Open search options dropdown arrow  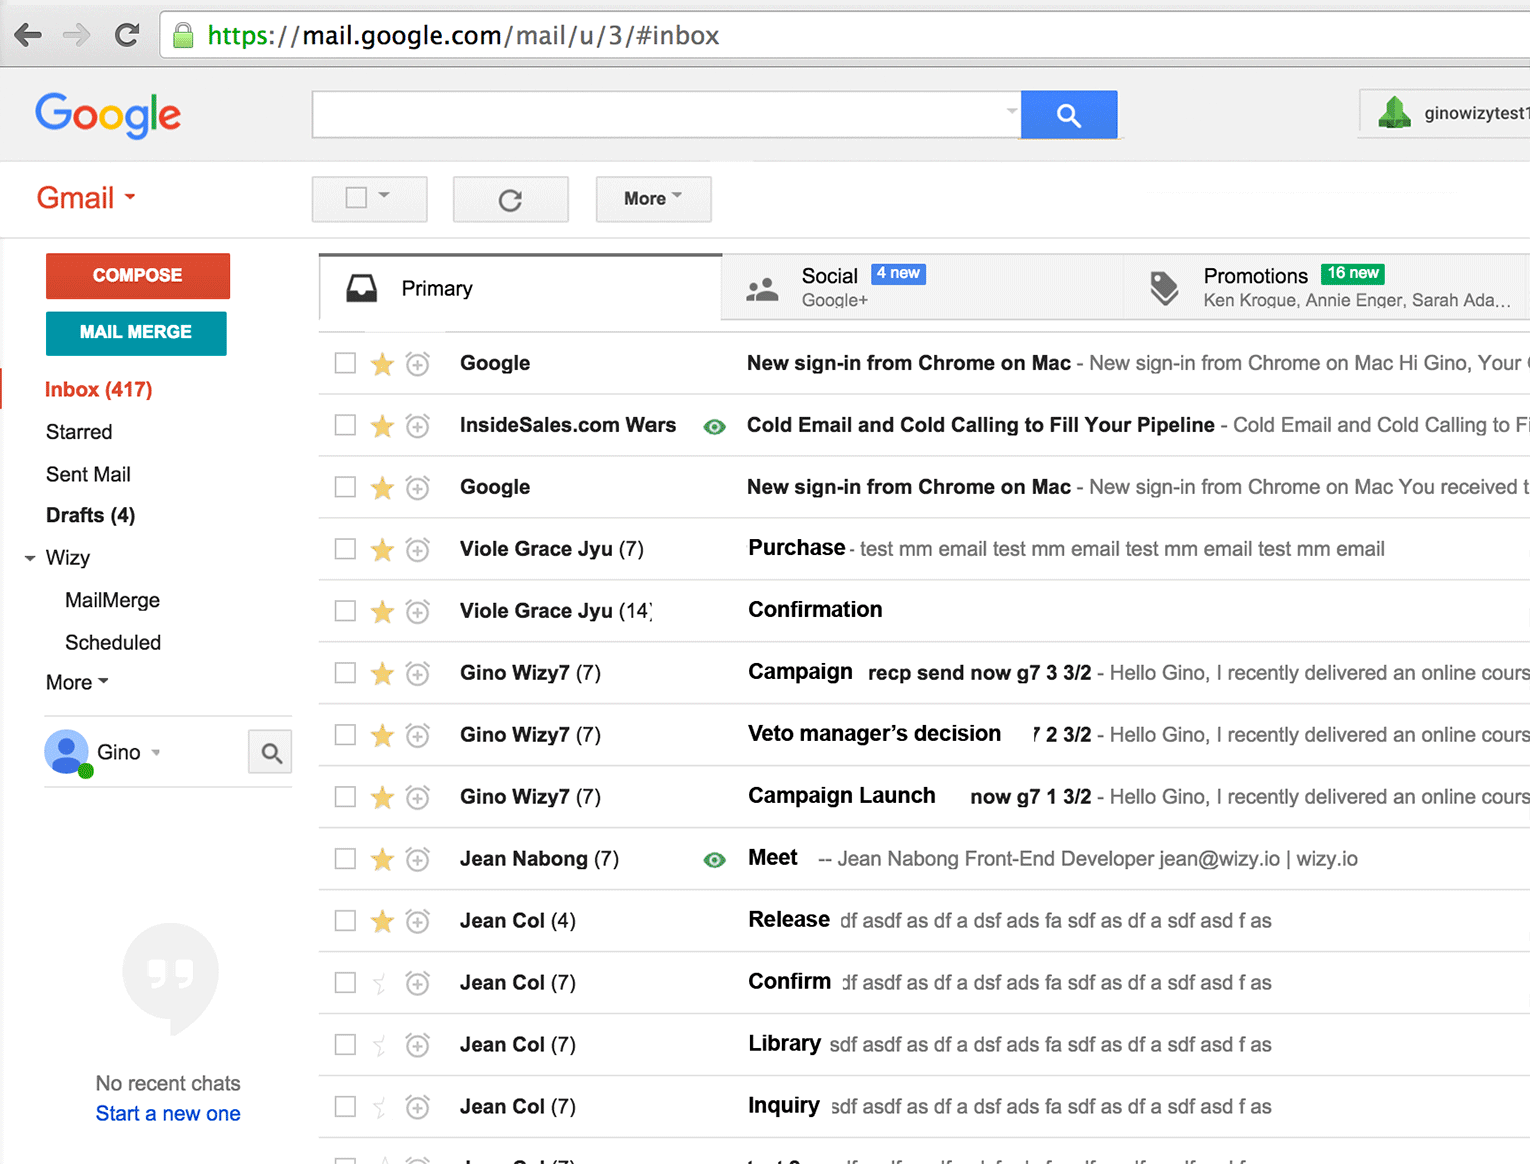click(x=1011, y=112)
